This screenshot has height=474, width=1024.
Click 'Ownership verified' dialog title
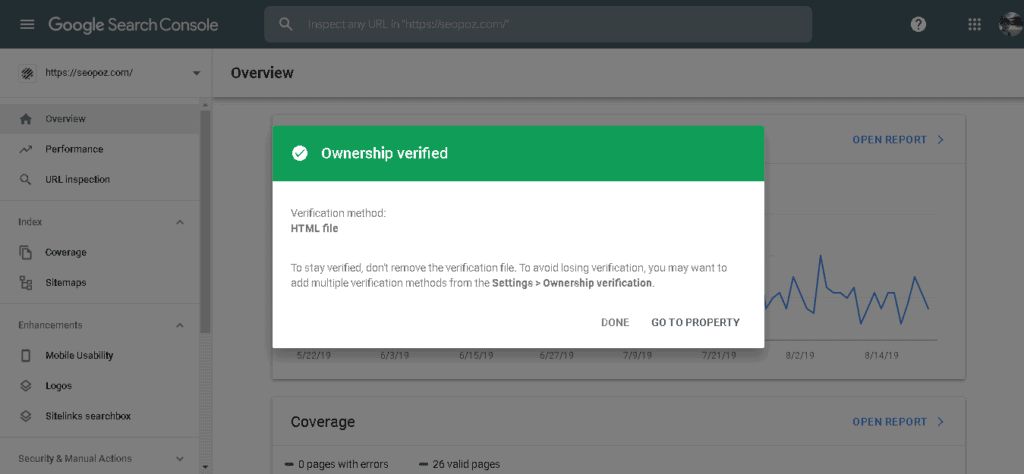(384, 153)
